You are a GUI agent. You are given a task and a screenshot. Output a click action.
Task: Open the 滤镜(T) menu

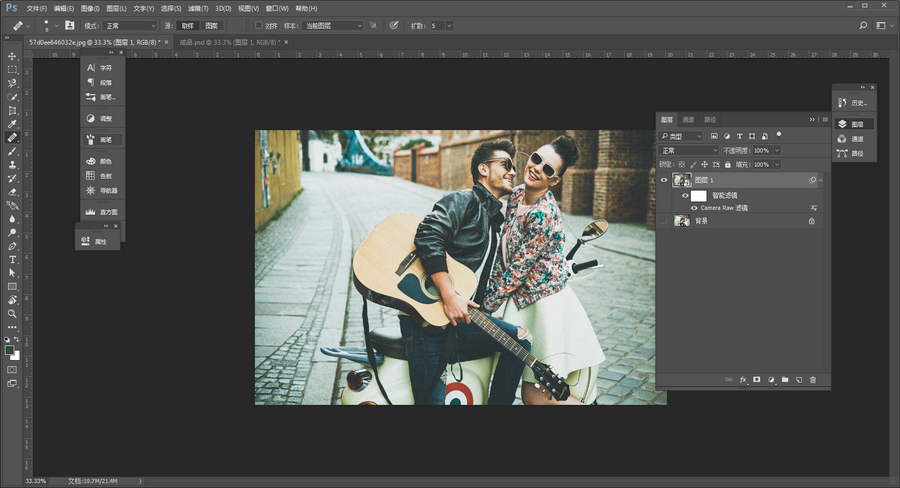[198, 7]
